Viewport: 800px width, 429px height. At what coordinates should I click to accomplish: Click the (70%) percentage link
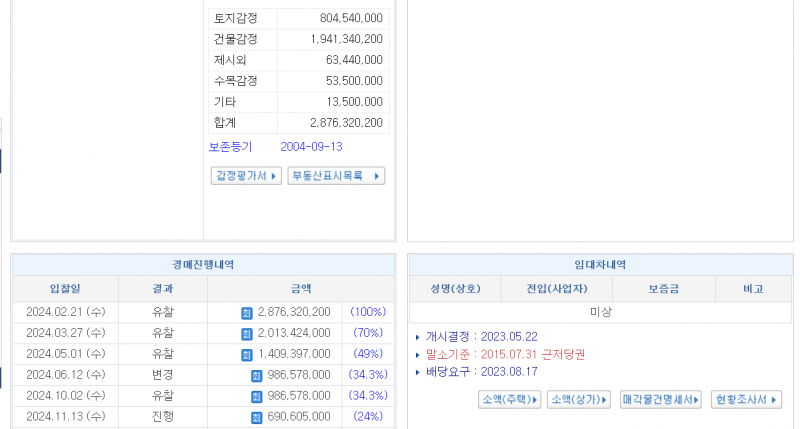(x=368, y=333)
